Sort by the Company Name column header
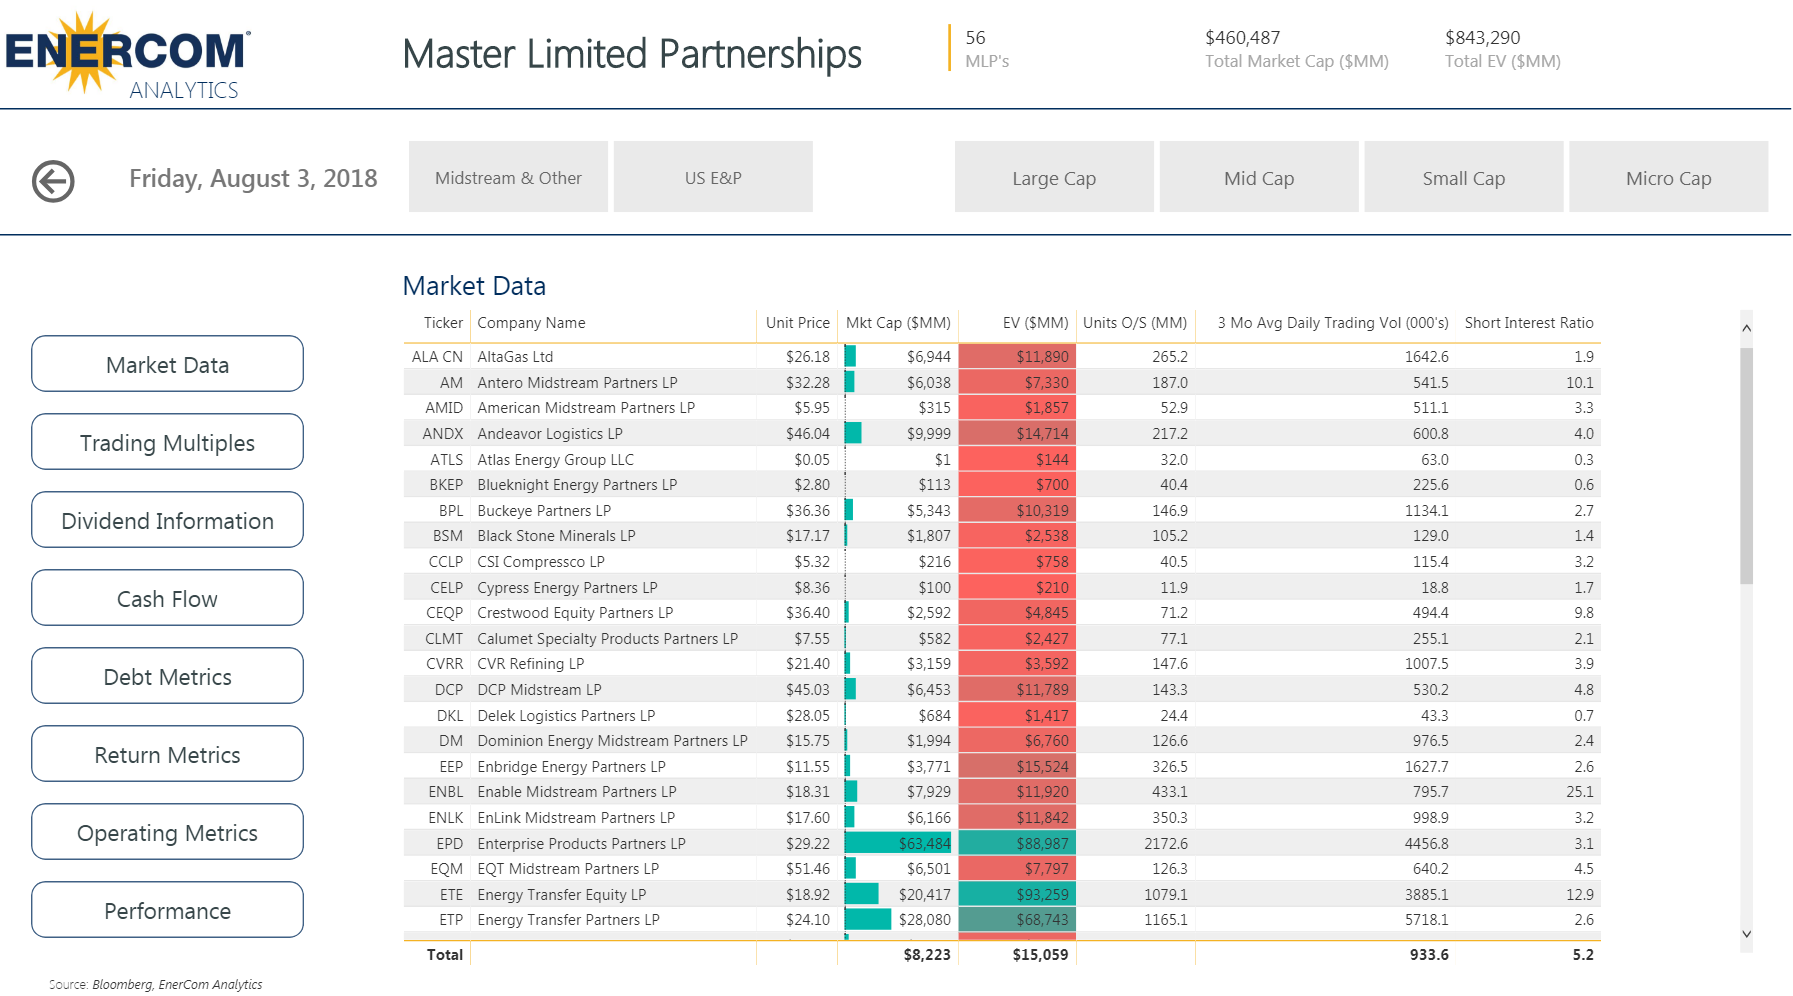Viewport: 1793px width, 996px height. point(531,323)
